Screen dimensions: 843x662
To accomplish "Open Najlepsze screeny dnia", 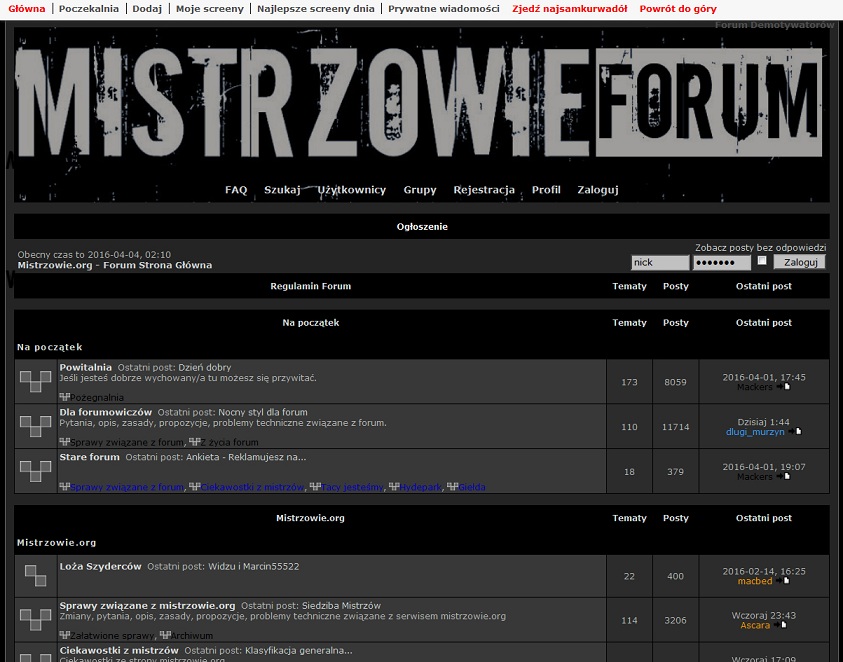I will coord(316,9).
